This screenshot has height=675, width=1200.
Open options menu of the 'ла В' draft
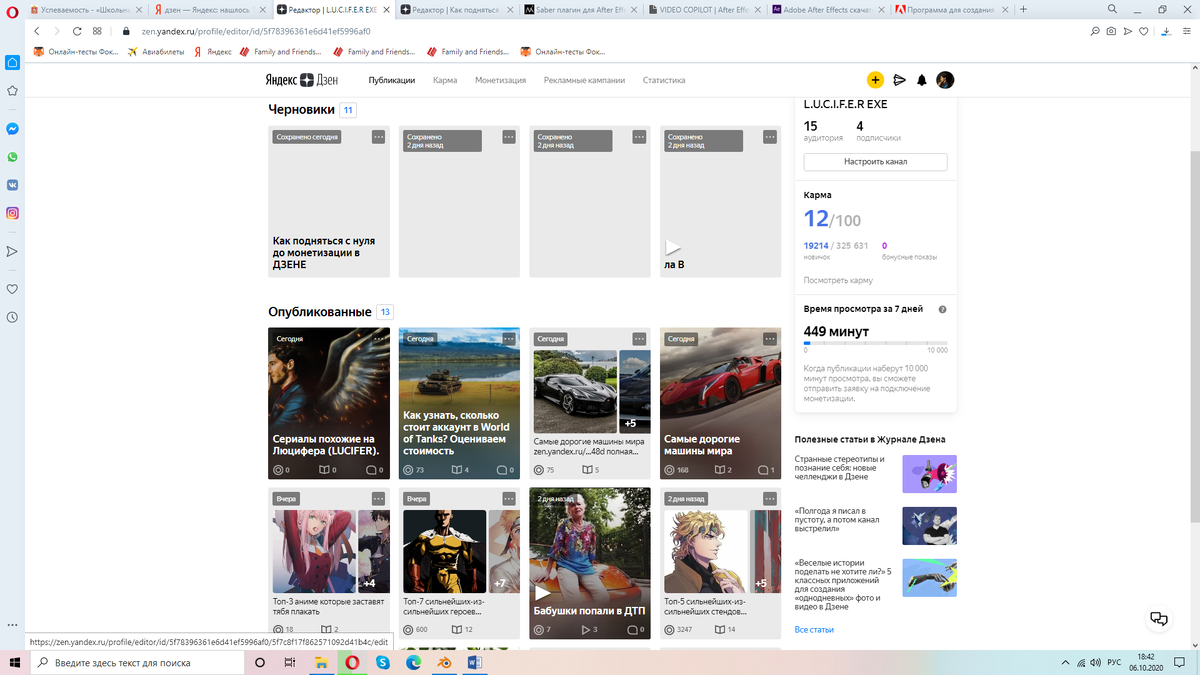(x=769, y=137)
